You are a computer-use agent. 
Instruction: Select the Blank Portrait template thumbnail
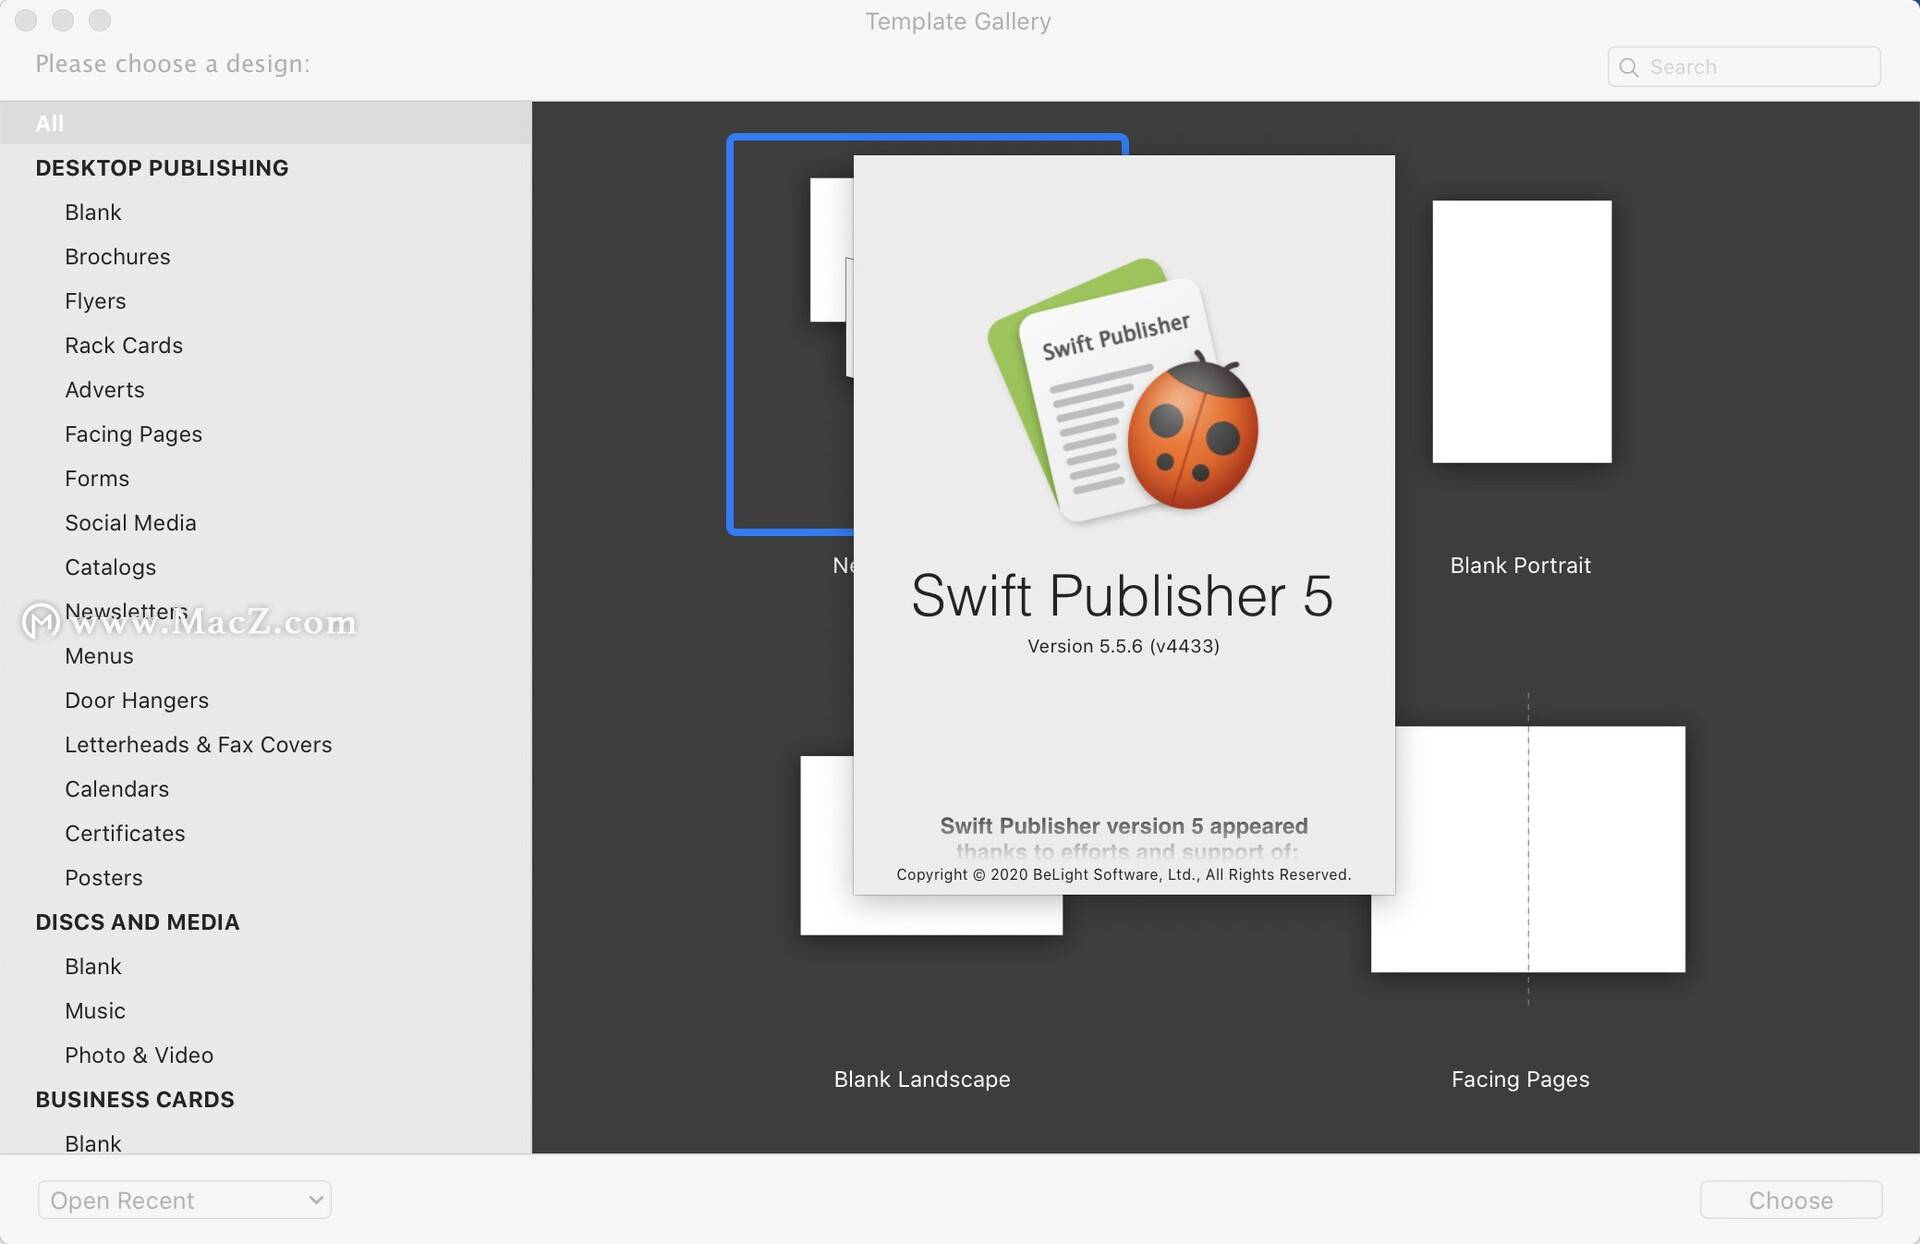tap(1521, 332)
